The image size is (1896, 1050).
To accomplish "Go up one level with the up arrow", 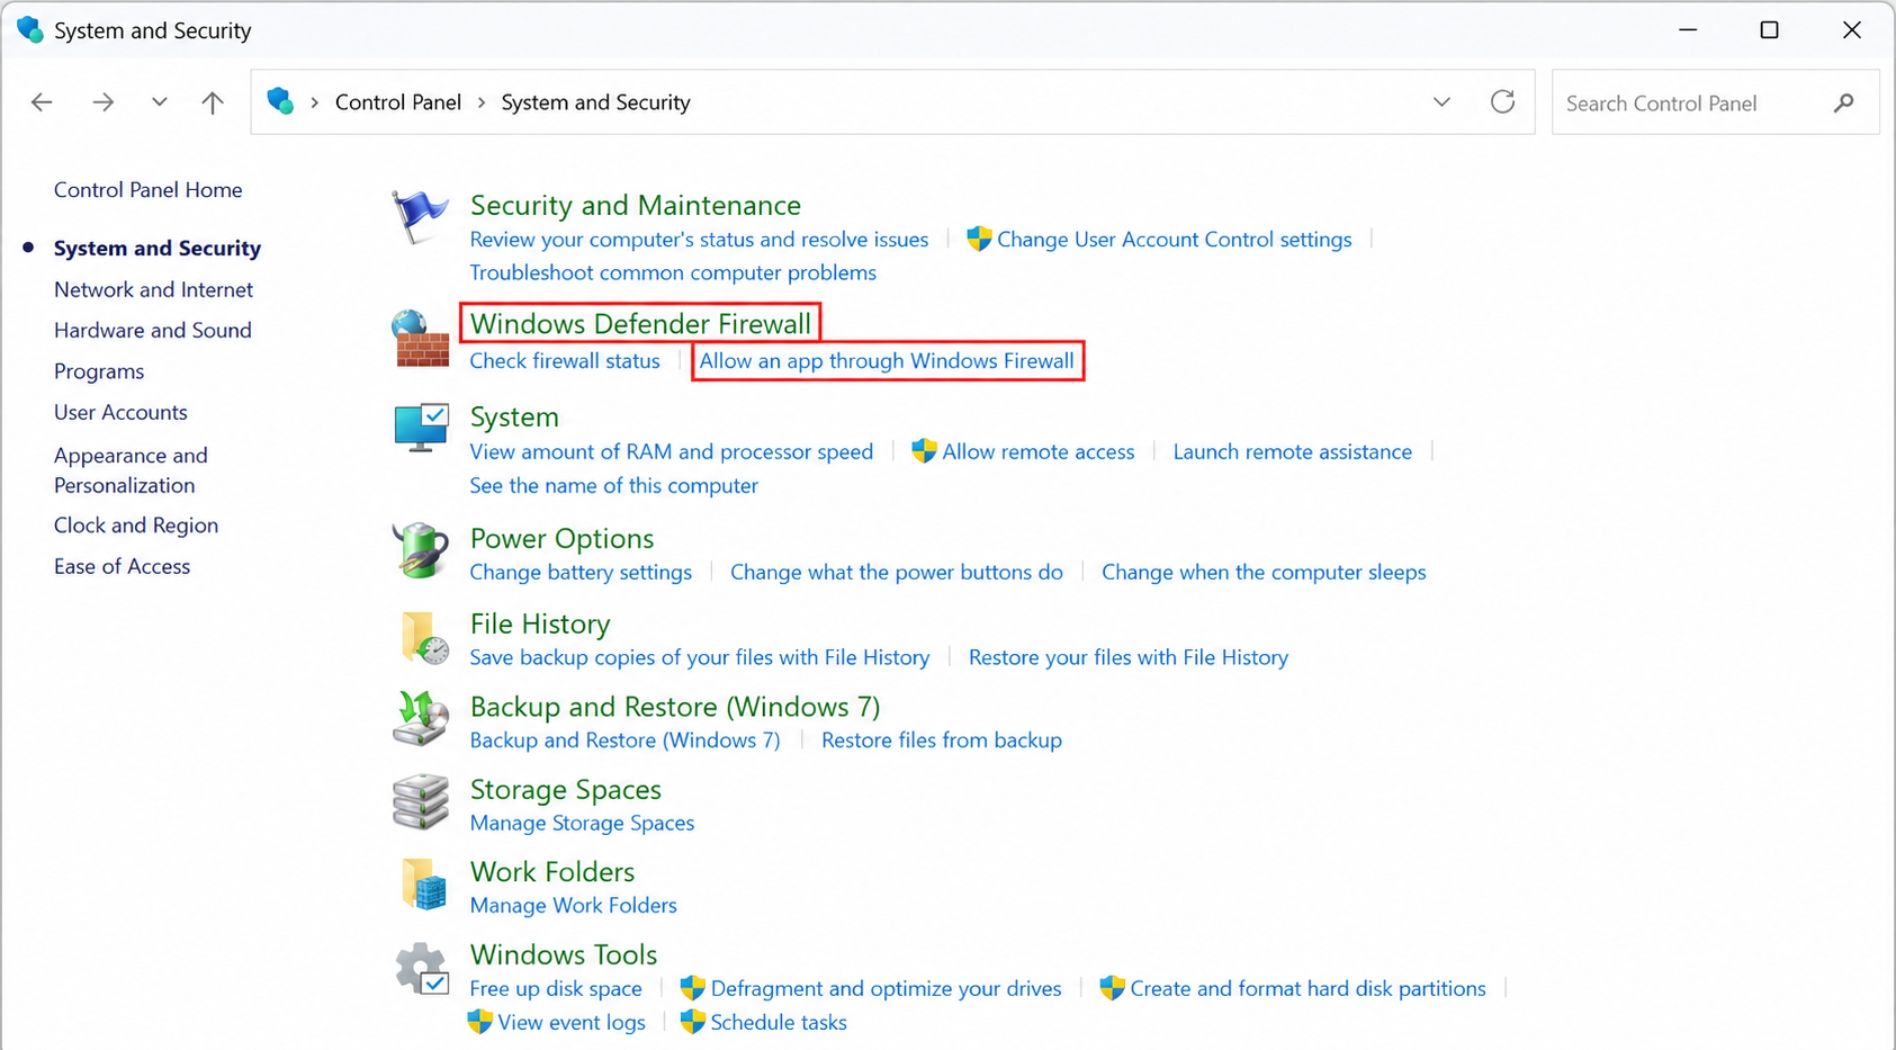I will [212, 102].
